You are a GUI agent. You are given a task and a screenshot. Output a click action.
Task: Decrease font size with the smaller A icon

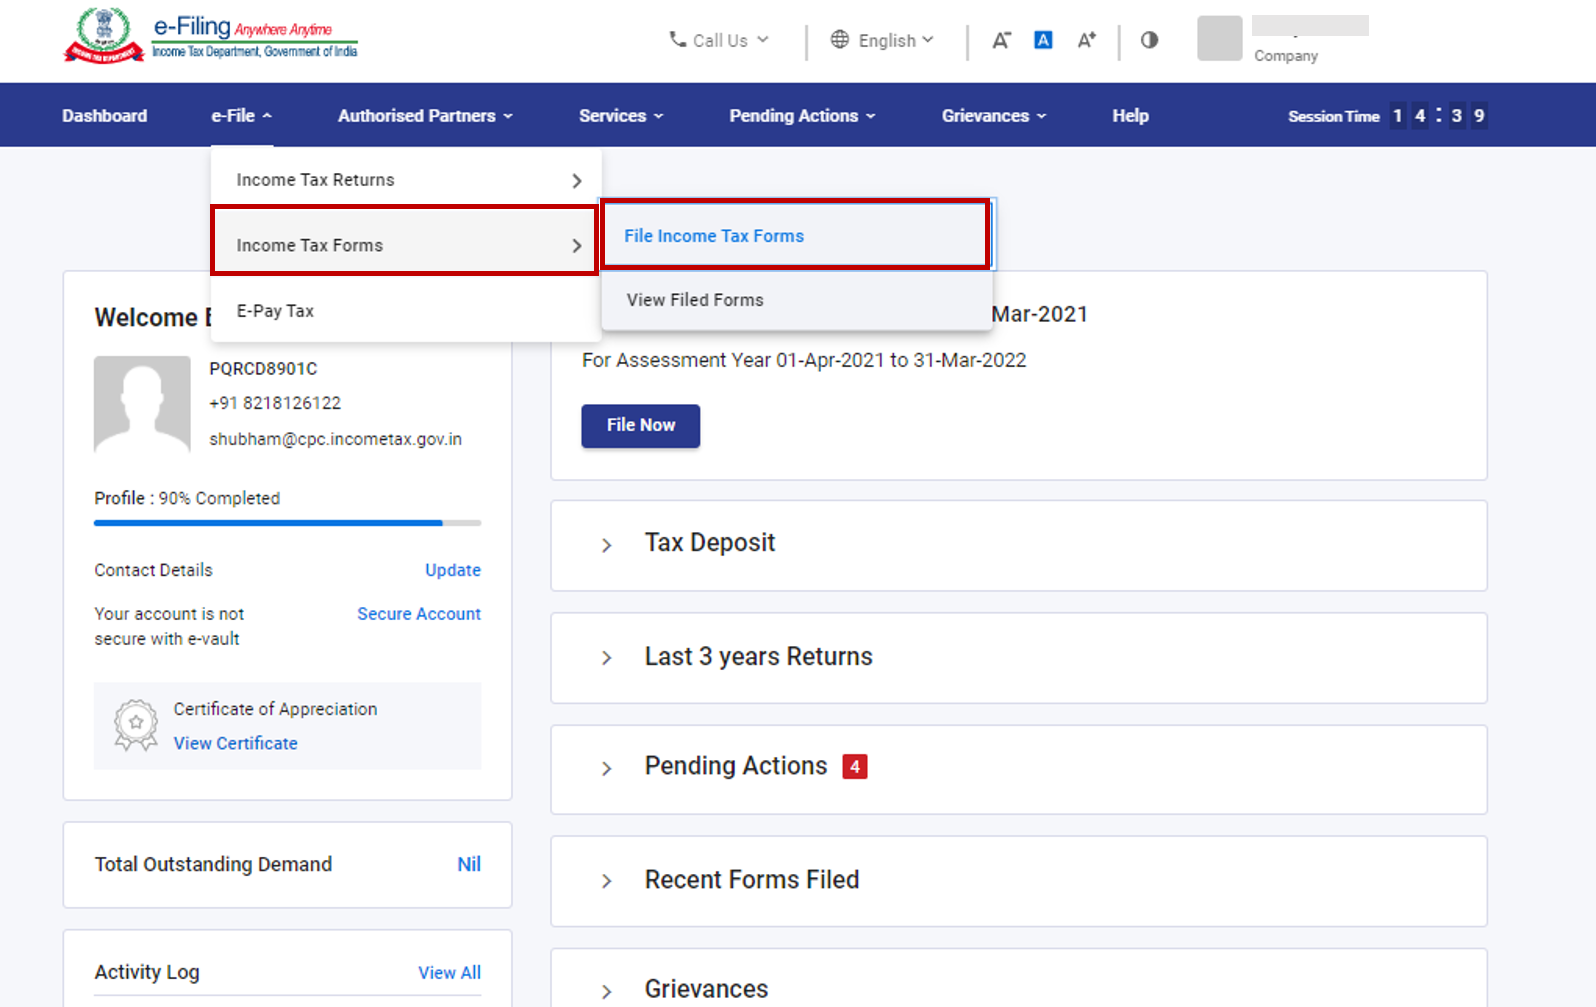pyautogui.click(x=1001, y=40)
